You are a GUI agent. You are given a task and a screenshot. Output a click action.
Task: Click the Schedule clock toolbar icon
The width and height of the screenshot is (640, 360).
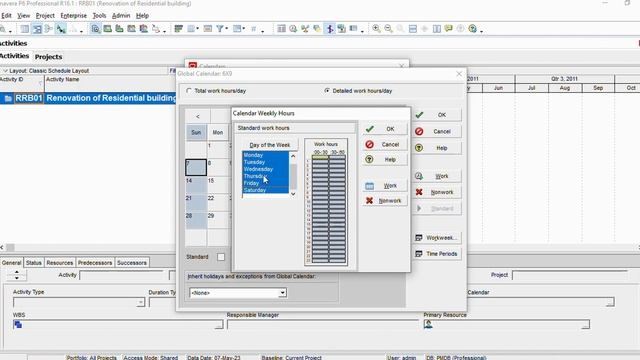(x=293, y=29)
